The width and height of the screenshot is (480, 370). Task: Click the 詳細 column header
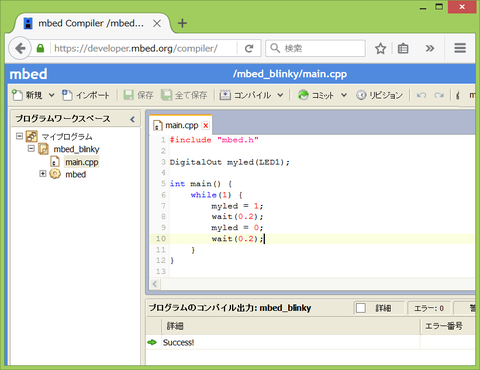point(290,326)
